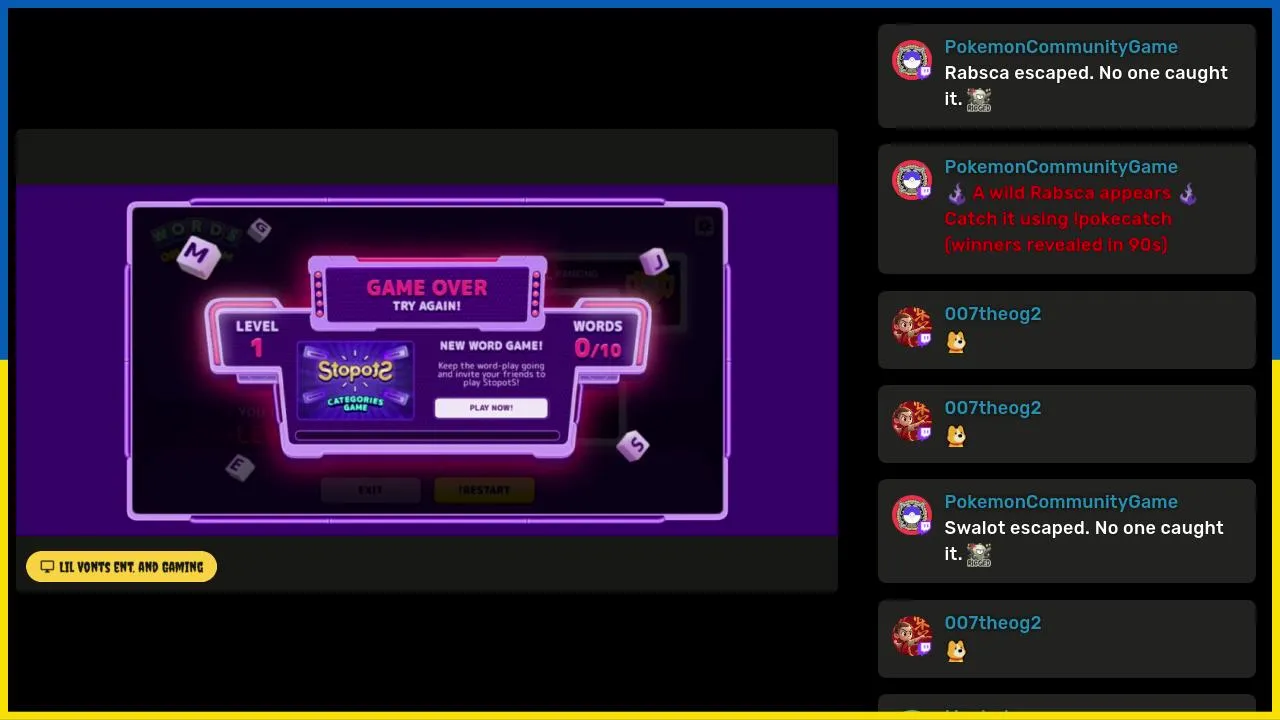
Task: Click 007theog2 avatar below the Swalot escaped message
Action: [912, 637]
